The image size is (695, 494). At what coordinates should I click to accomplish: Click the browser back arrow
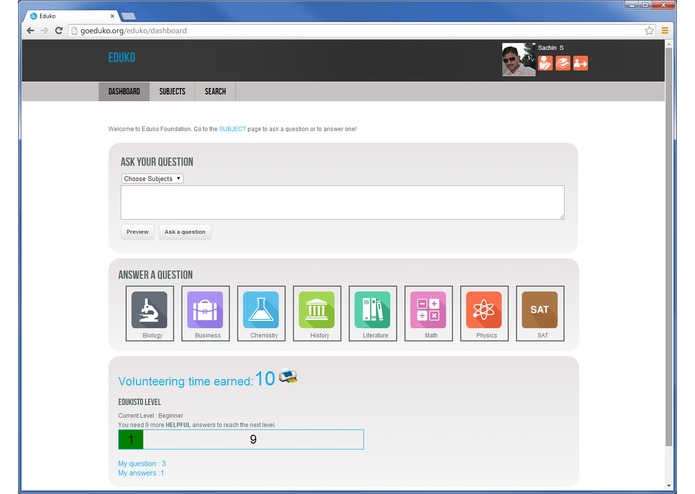point(30,31)
